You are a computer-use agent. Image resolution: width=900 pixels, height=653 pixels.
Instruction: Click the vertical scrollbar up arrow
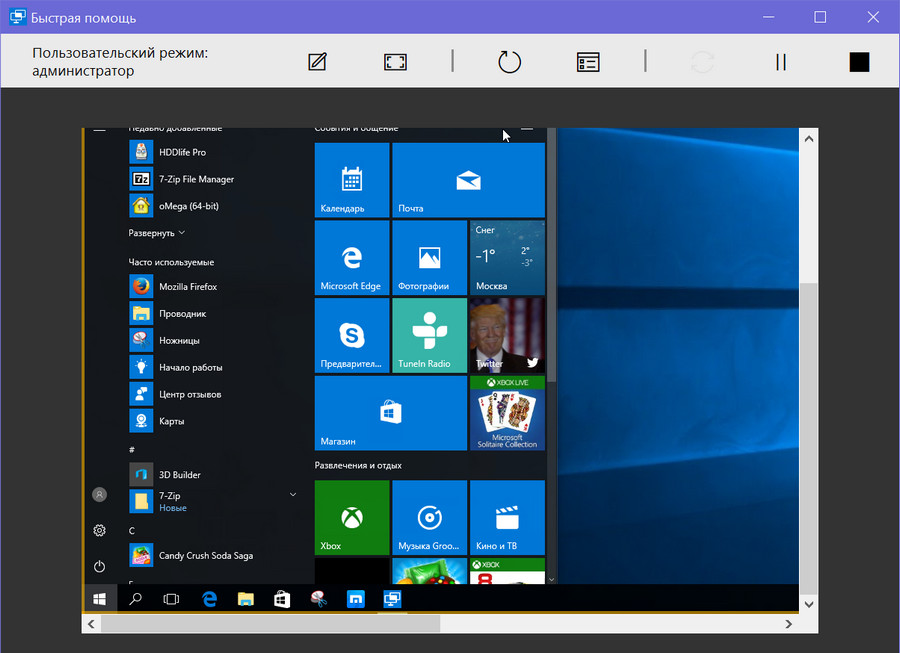tap(809, 138)
